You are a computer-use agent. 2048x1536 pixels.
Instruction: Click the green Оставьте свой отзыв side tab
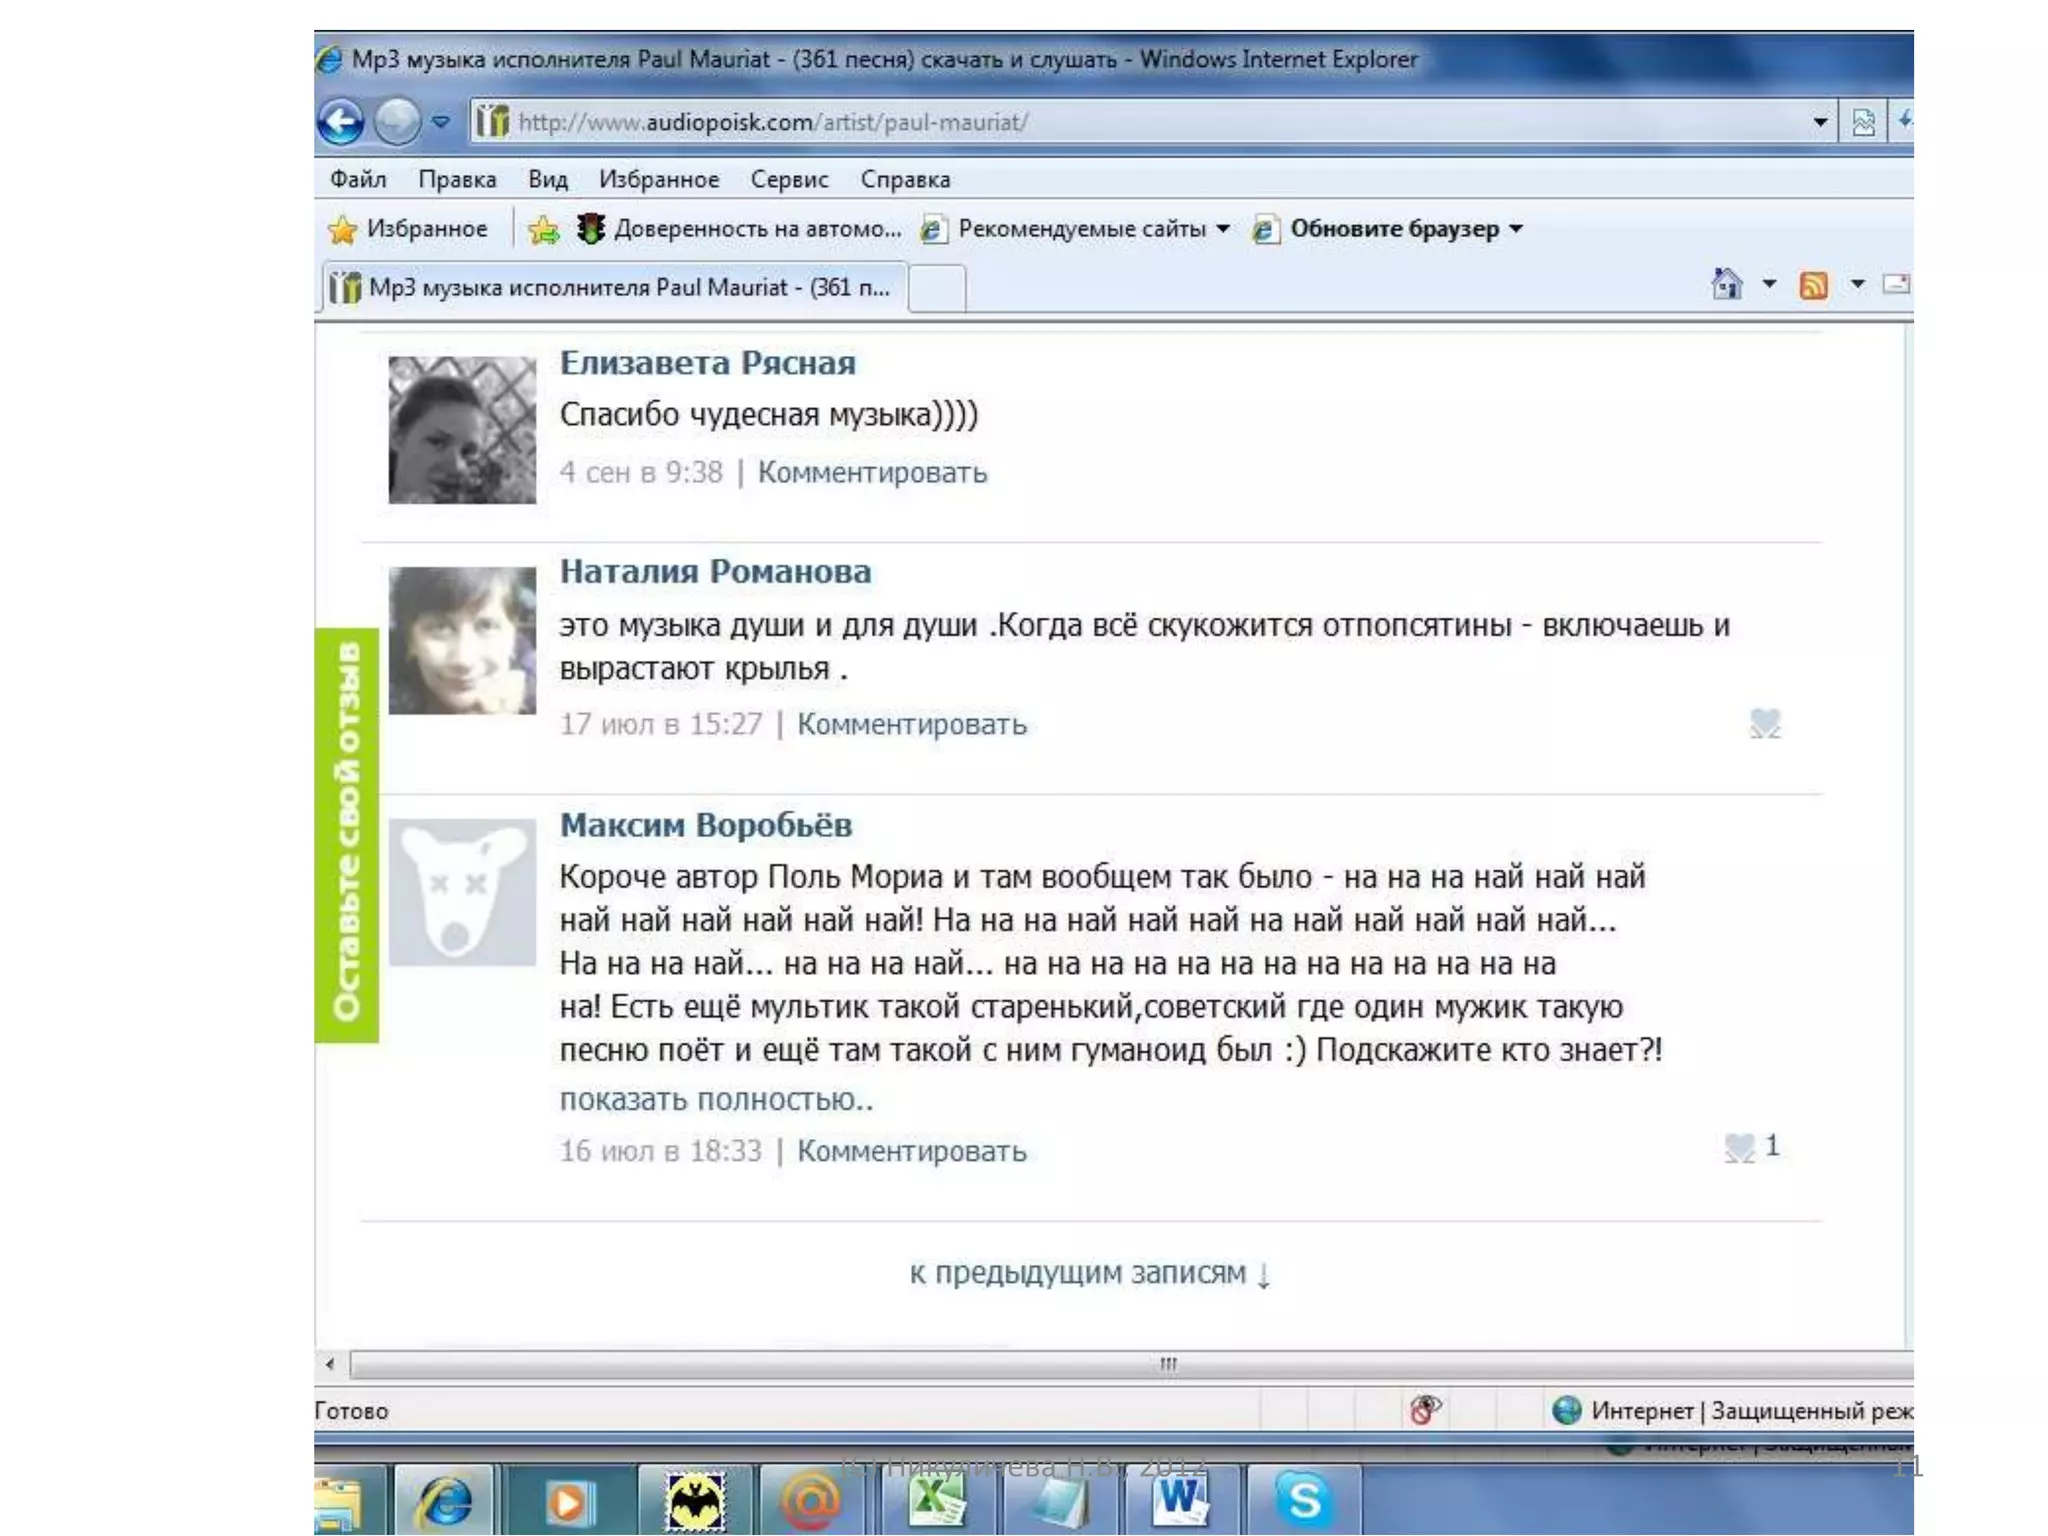click(x=347, y=835)
